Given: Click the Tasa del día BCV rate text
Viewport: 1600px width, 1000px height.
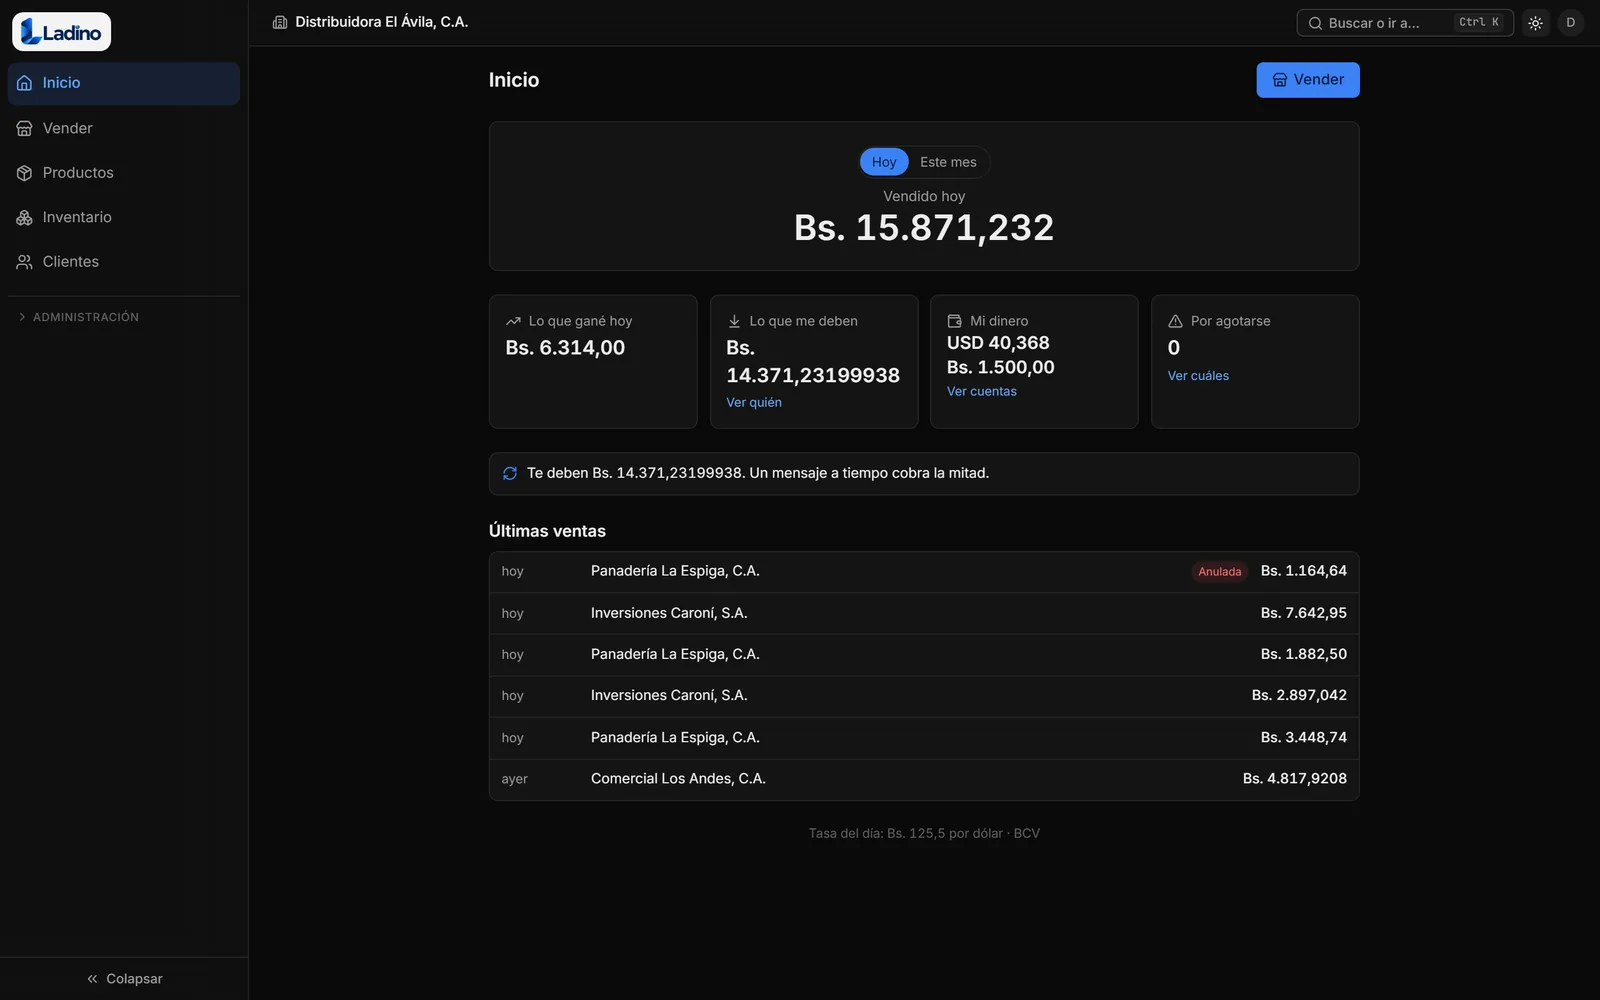Looking at the screenshot, I should (x=924, y=833).
